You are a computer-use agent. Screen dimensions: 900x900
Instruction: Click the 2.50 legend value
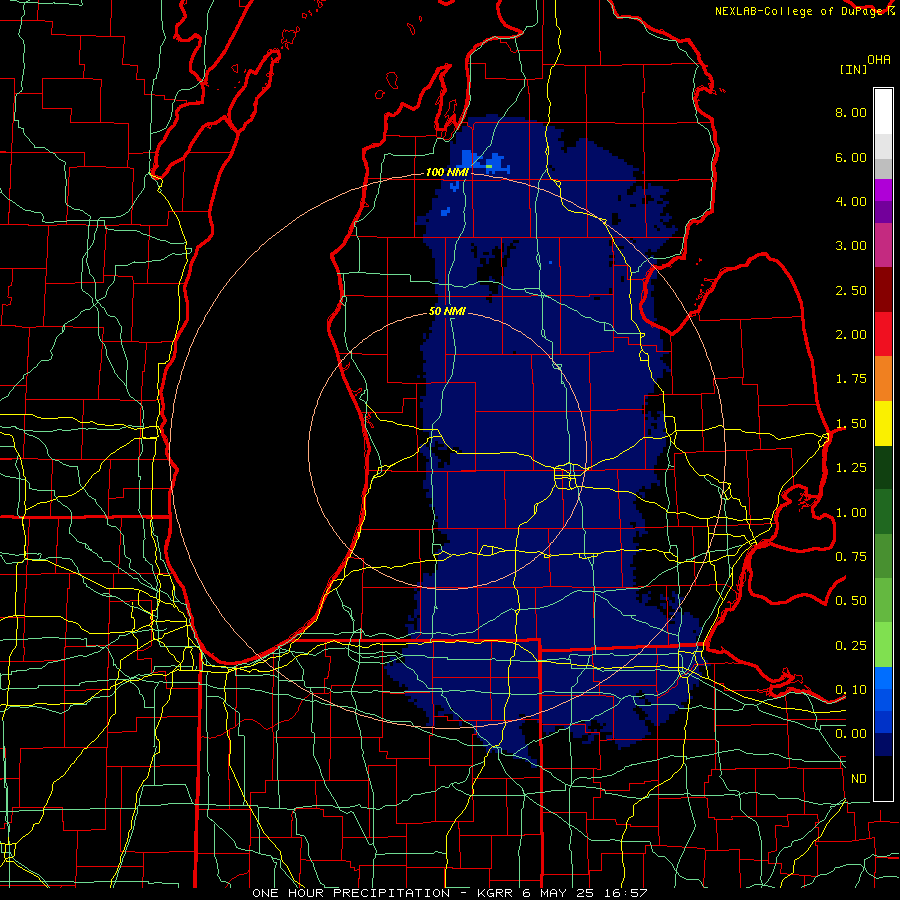pyautogui.click(x=851, y=290)
